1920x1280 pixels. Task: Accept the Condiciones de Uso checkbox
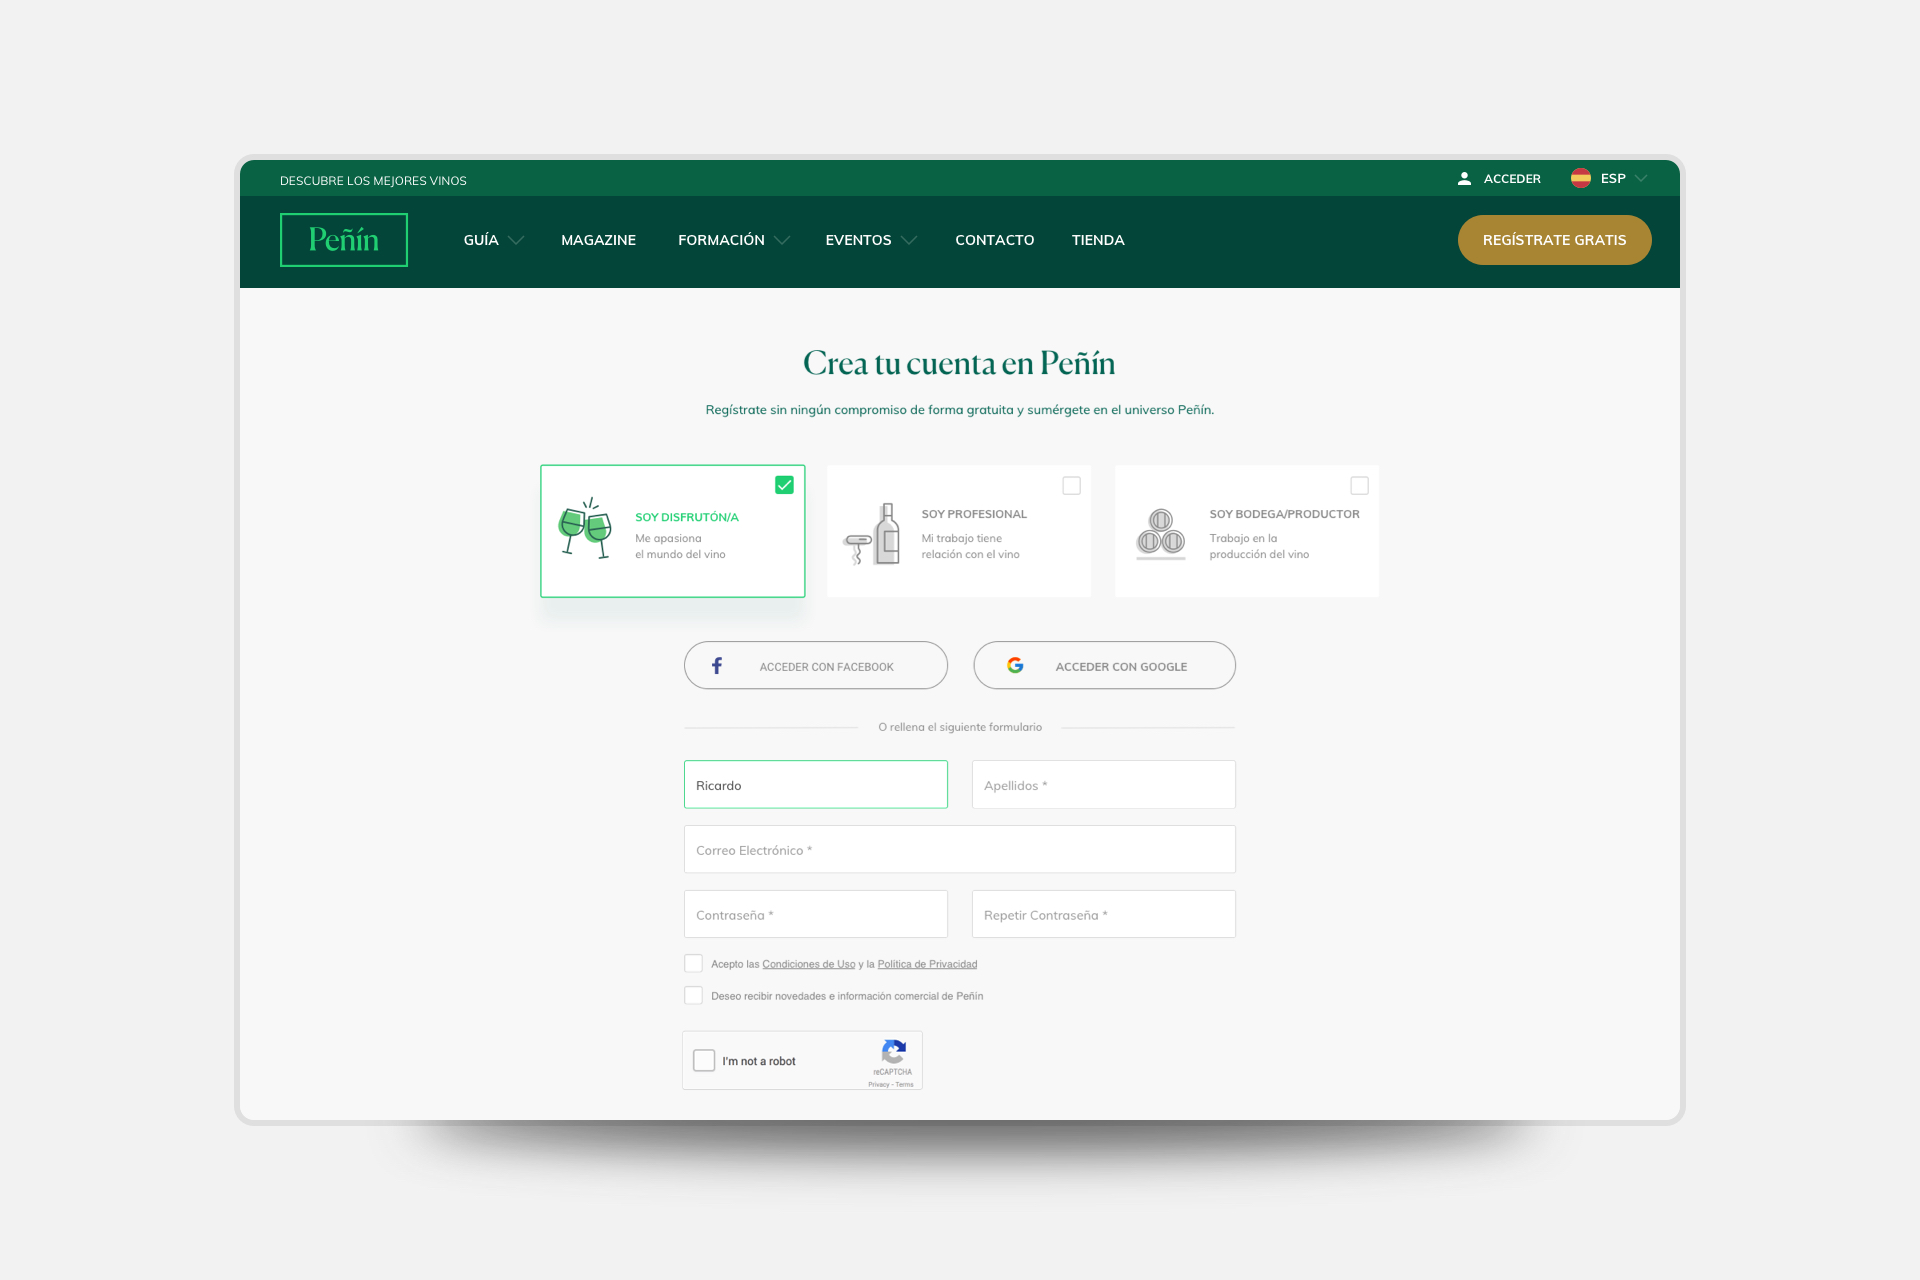(x=693, y=964)
